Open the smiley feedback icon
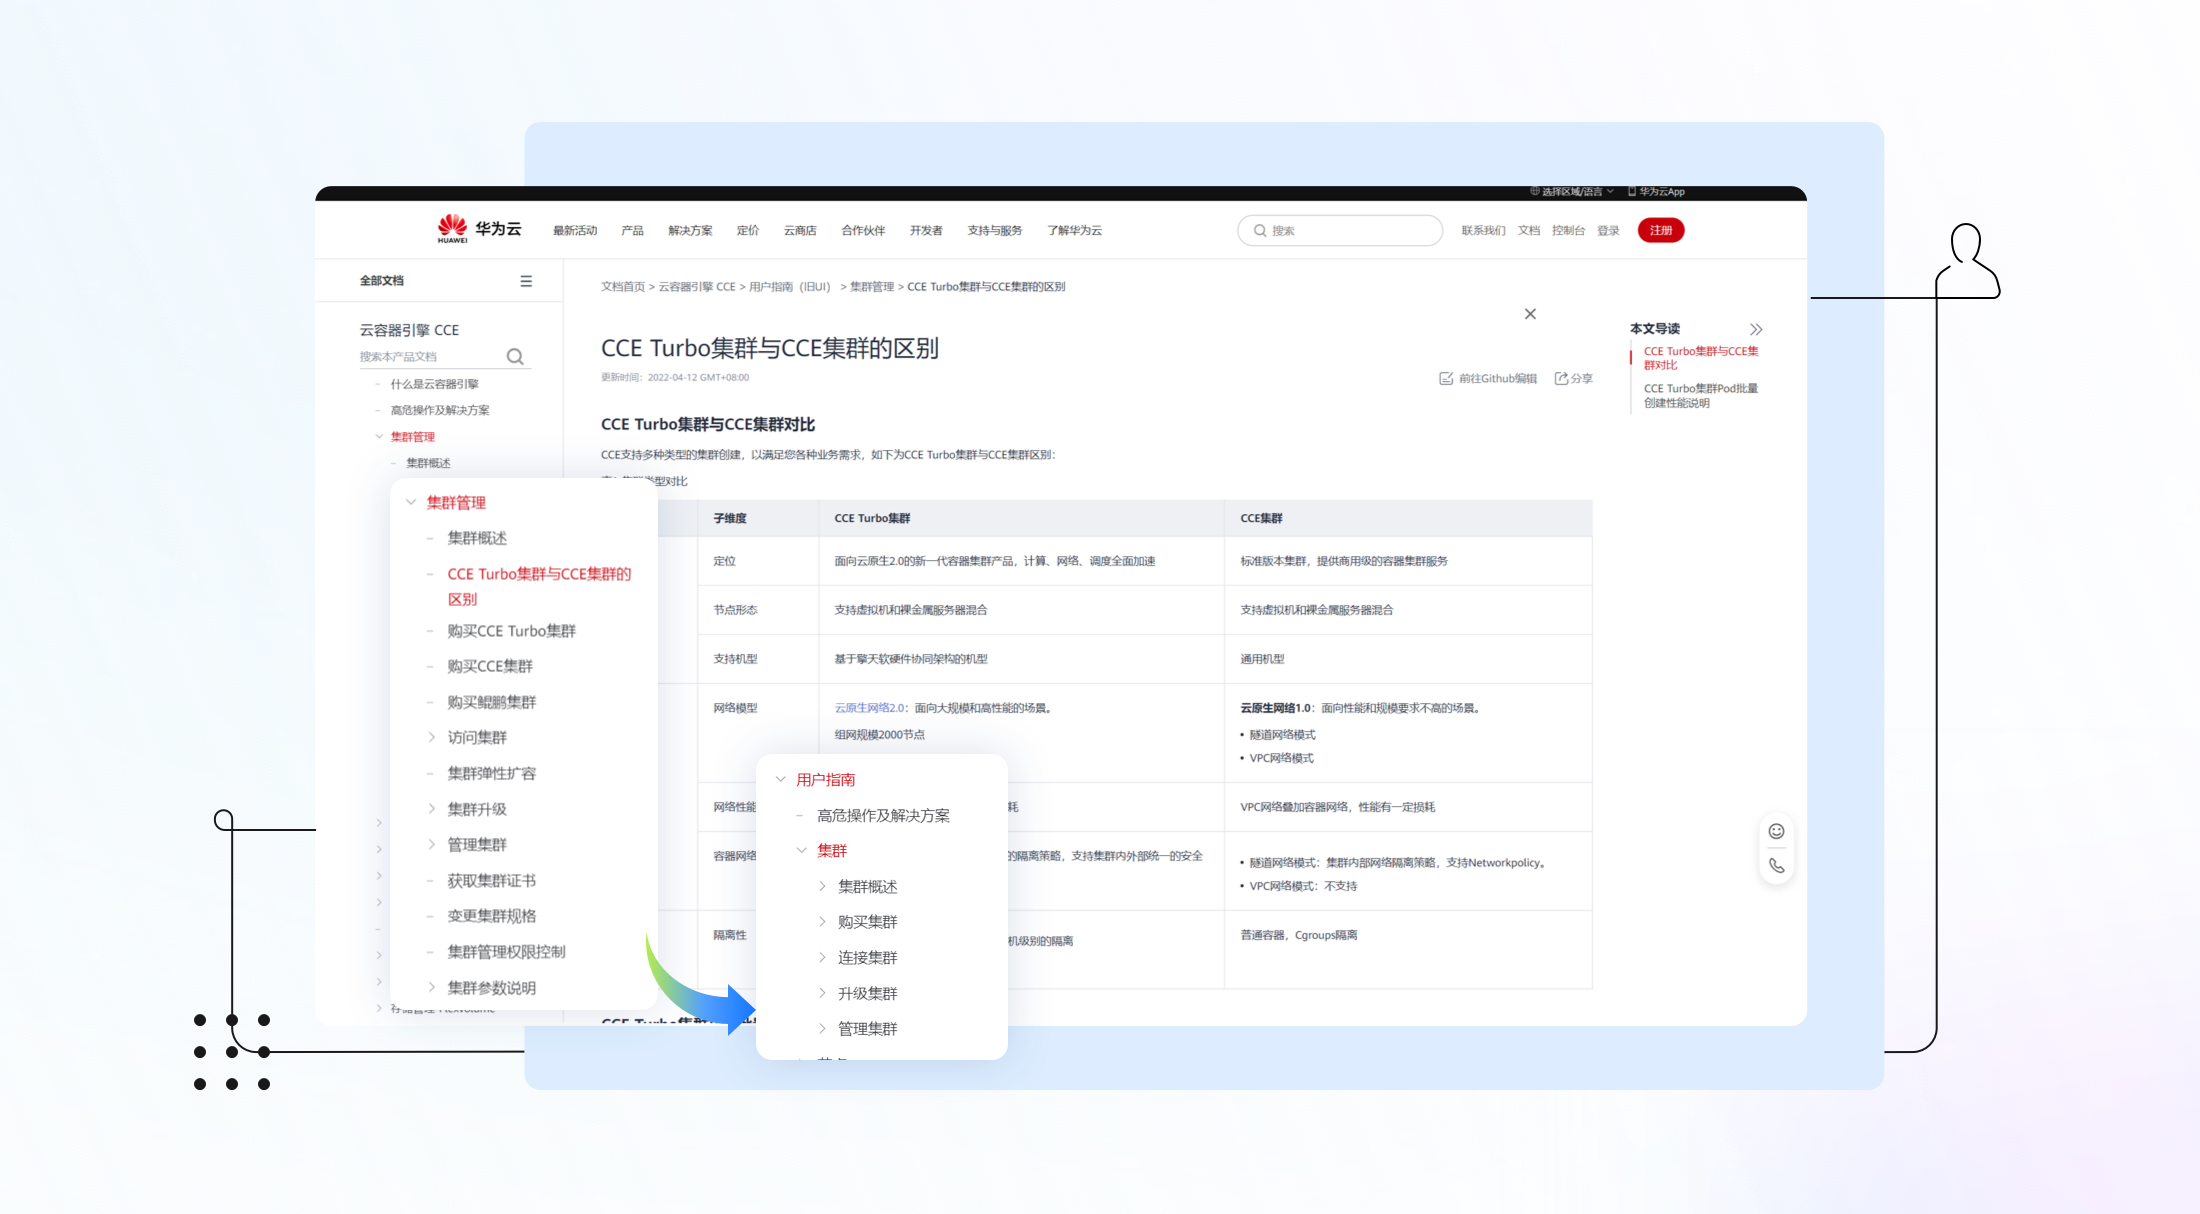Image resolution: width=2200 pixels, height=1214 pixels. (x=1776, y=831)
